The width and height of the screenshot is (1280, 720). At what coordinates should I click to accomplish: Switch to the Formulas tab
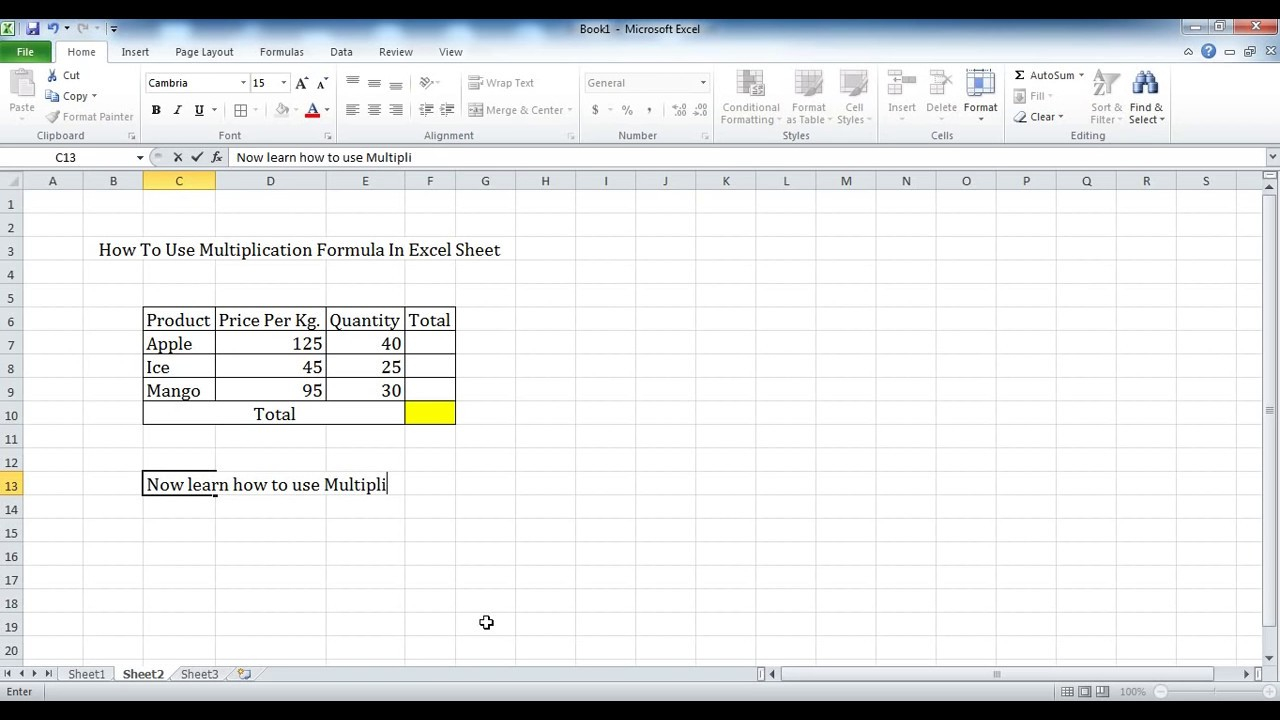coord(282,52)
